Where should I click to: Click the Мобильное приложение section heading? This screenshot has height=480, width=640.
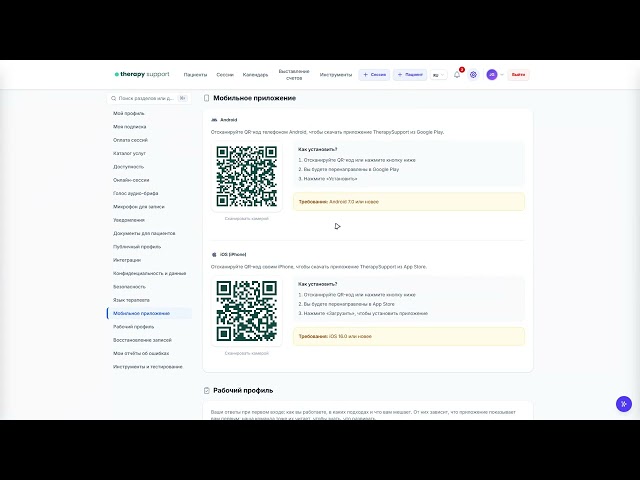[255, 98]
